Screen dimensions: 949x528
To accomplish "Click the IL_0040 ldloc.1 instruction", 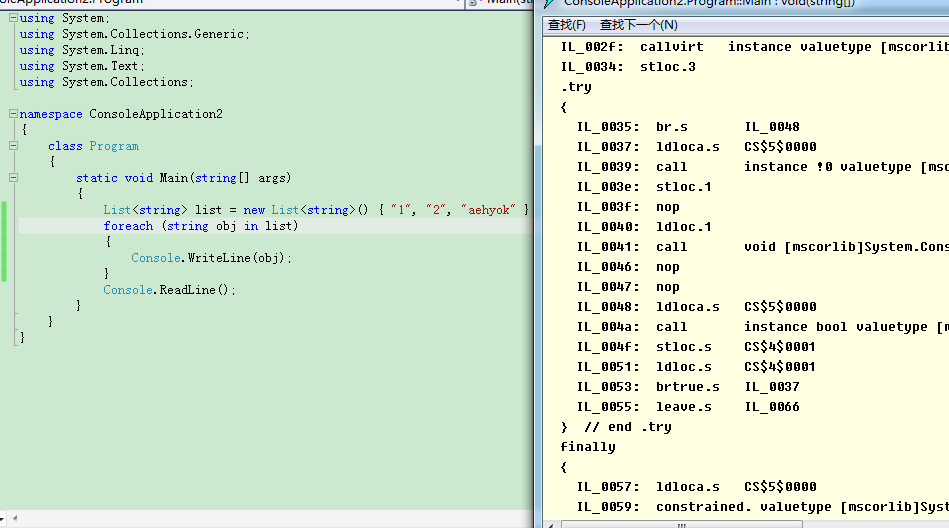I will (644, 226).
